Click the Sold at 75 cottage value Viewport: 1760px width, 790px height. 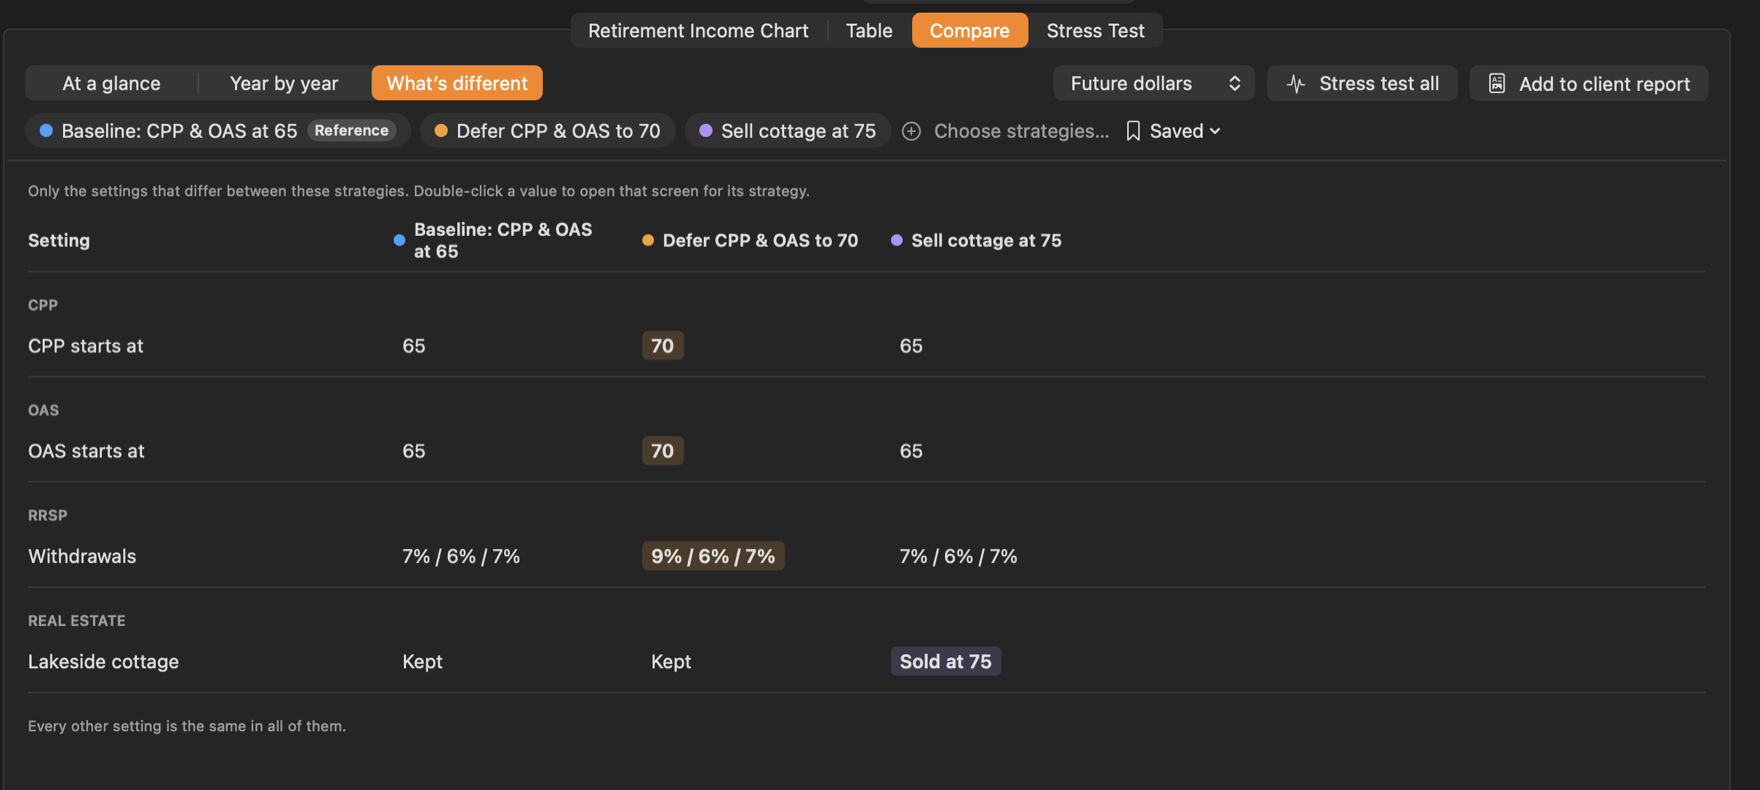point(946,661)
